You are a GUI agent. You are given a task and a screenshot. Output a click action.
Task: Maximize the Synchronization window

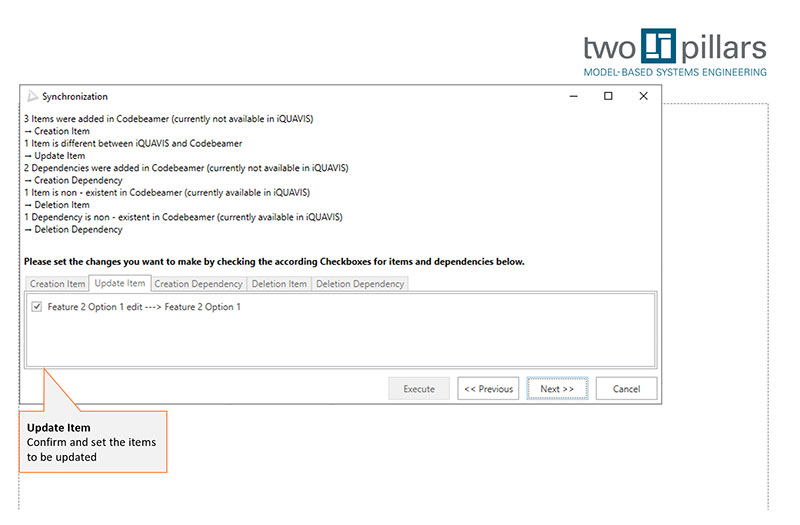(x=608, y=97)
